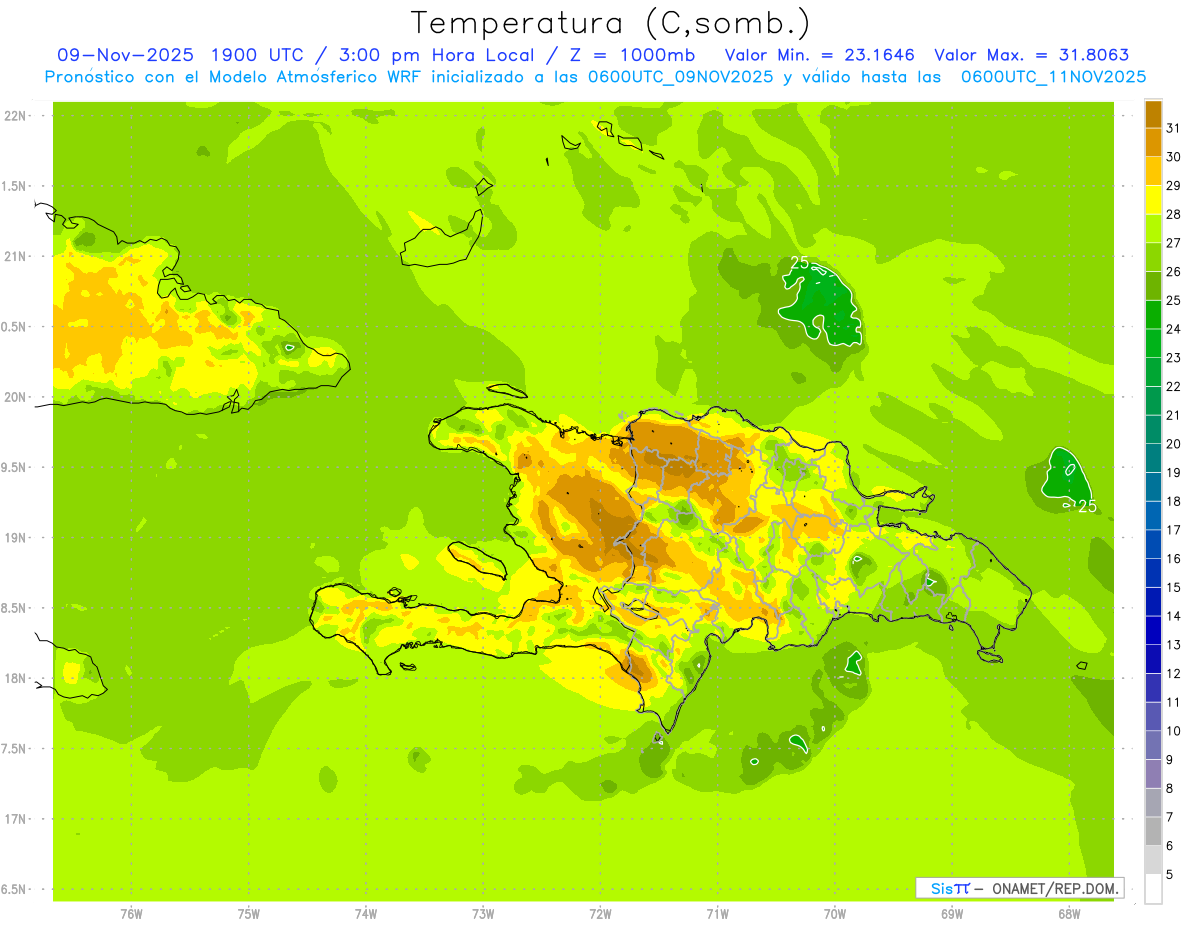Click the latitude label "21N"

click(x=16, y=257)
